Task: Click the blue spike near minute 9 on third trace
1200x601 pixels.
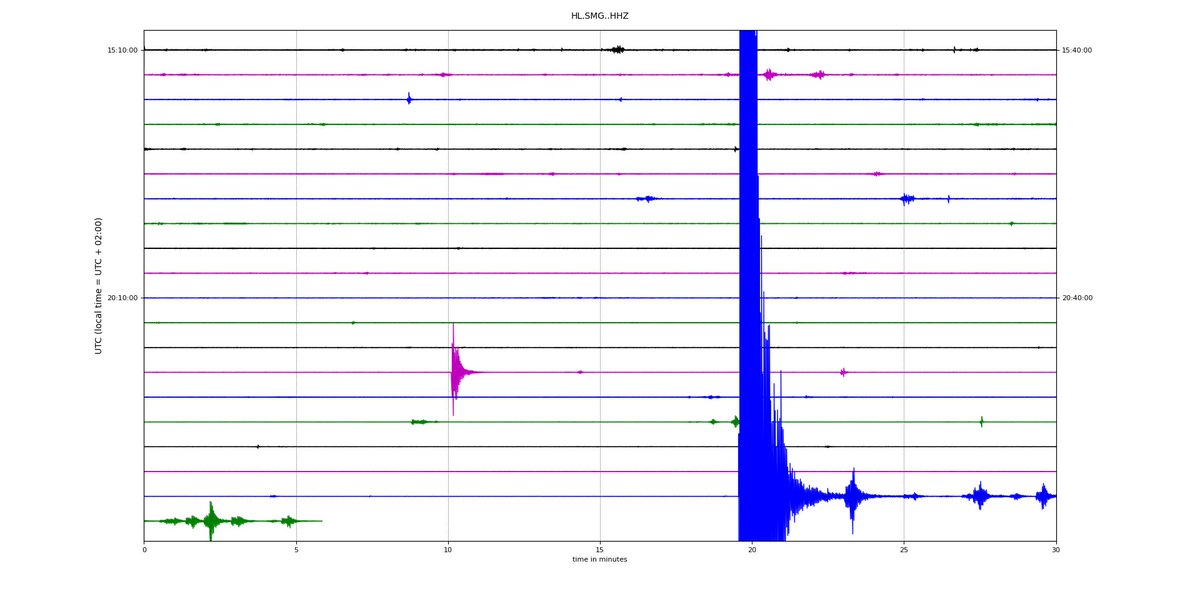Action: coord(409,98)
